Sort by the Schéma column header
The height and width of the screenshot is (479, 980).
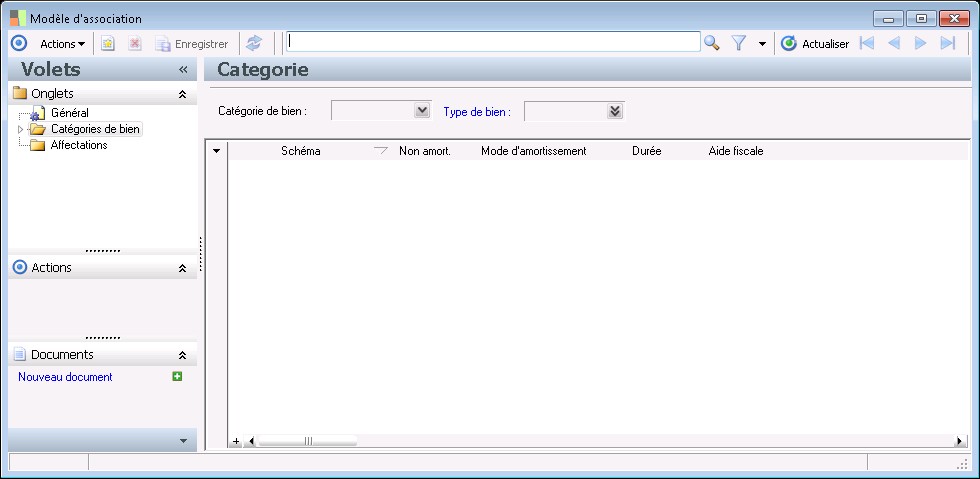point(301,151)
